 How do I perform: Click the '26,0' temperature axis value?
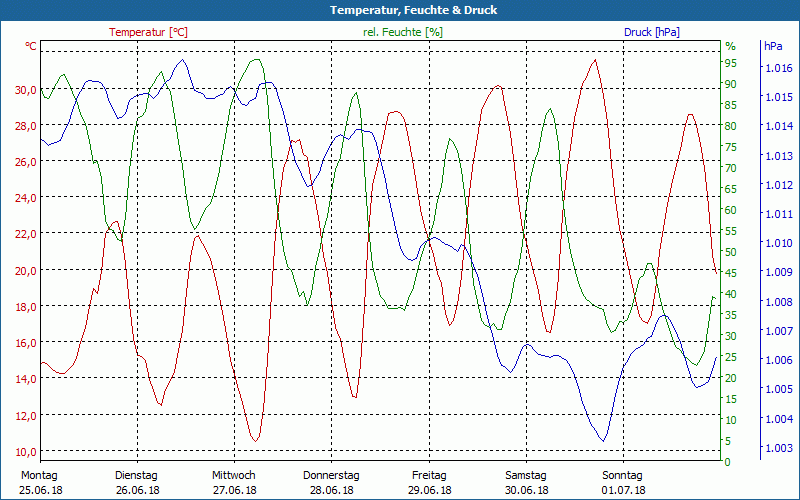point(26,162)
